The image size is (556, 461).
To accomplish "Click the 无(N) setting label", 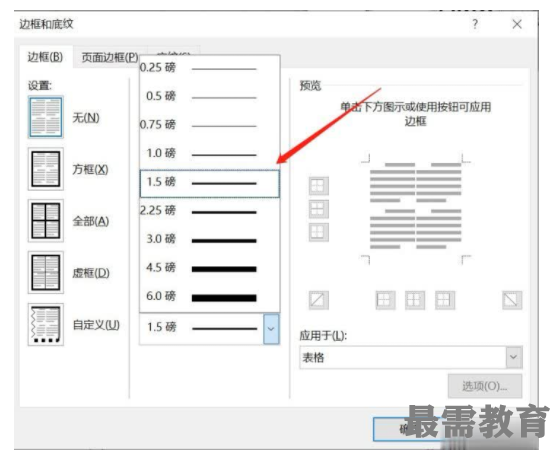I will click(x=86, y=118).
